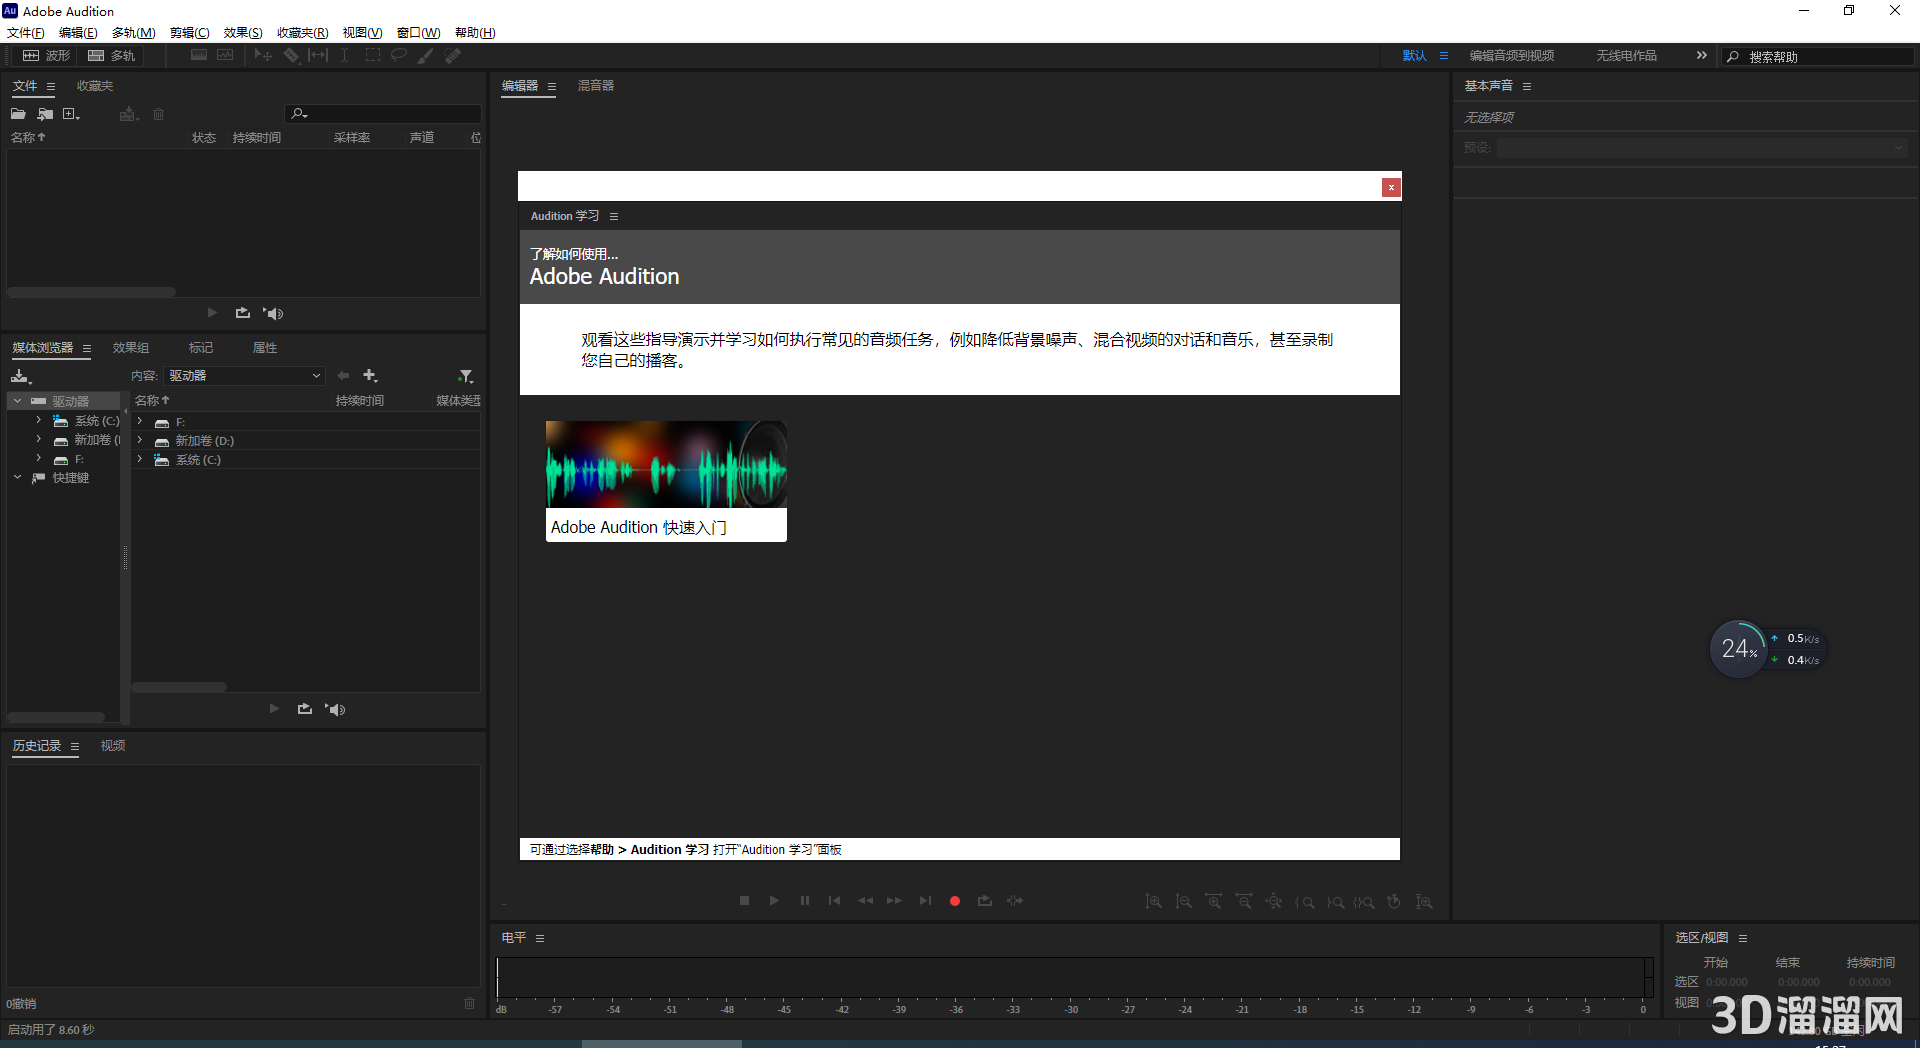Toggle loop playback on the transport bar
1920x1048 pixels.
[x=984, y=901]
